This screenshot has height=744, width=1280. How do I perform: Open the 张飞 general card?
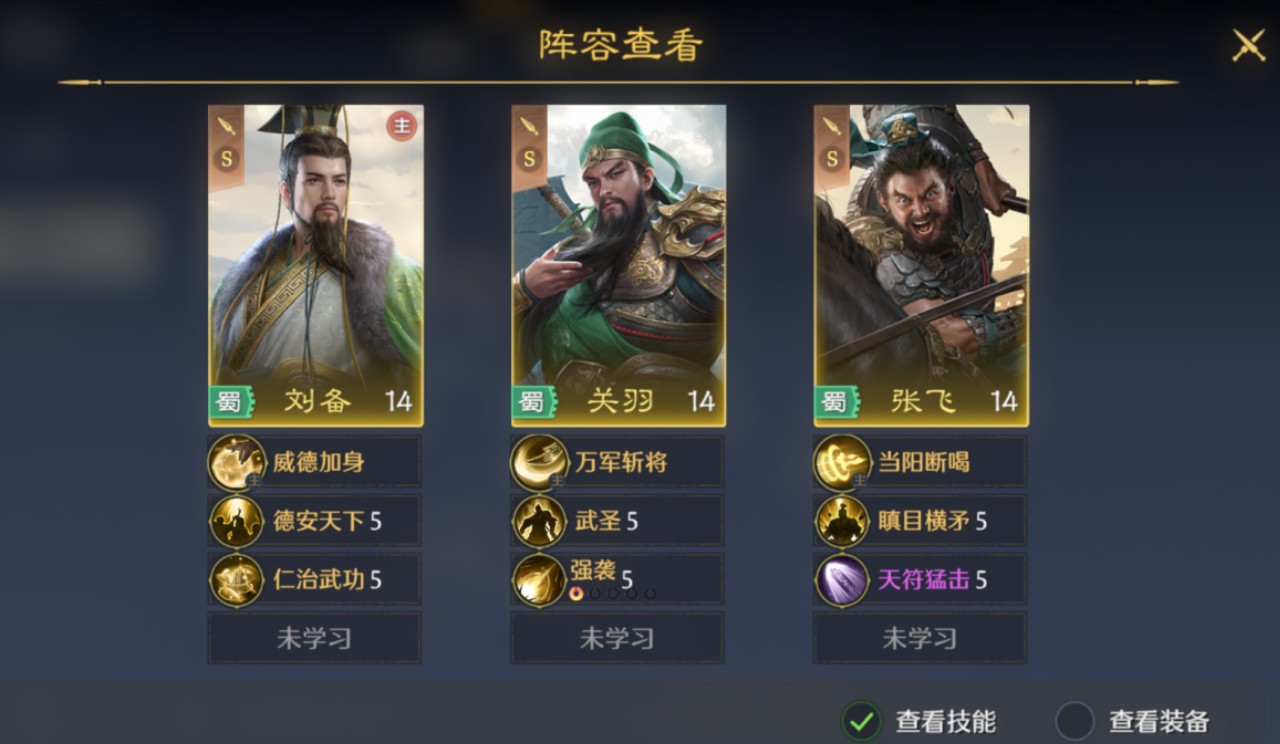click(x=921, y=265)
